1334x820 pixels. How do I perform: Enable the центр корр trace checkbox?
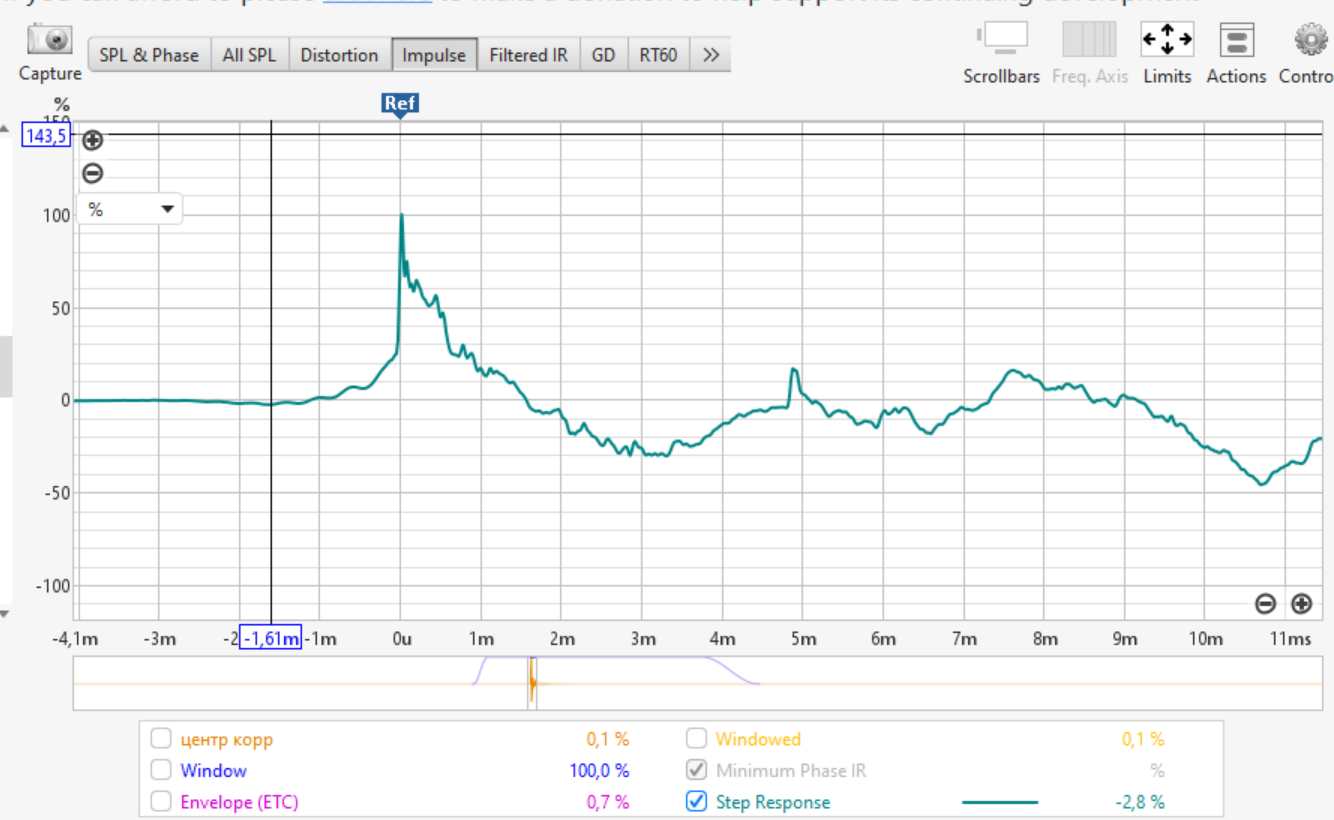coord(161,740)
